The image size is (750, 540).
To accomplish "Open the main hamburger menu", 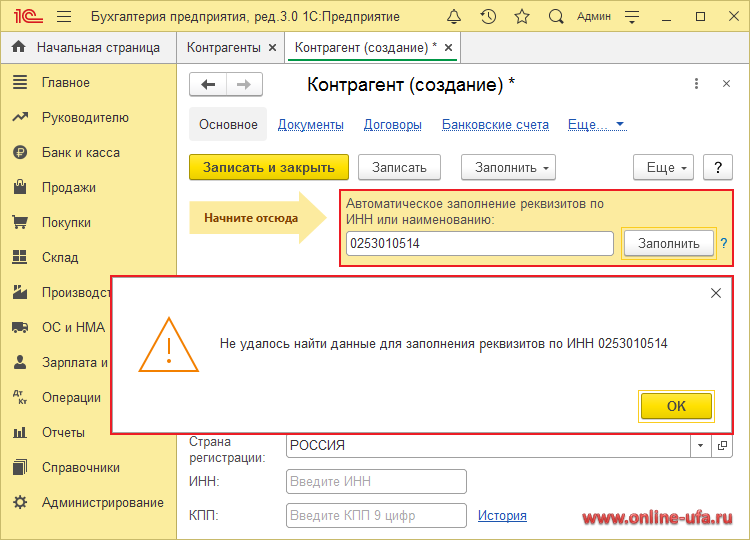I will 64,17.
